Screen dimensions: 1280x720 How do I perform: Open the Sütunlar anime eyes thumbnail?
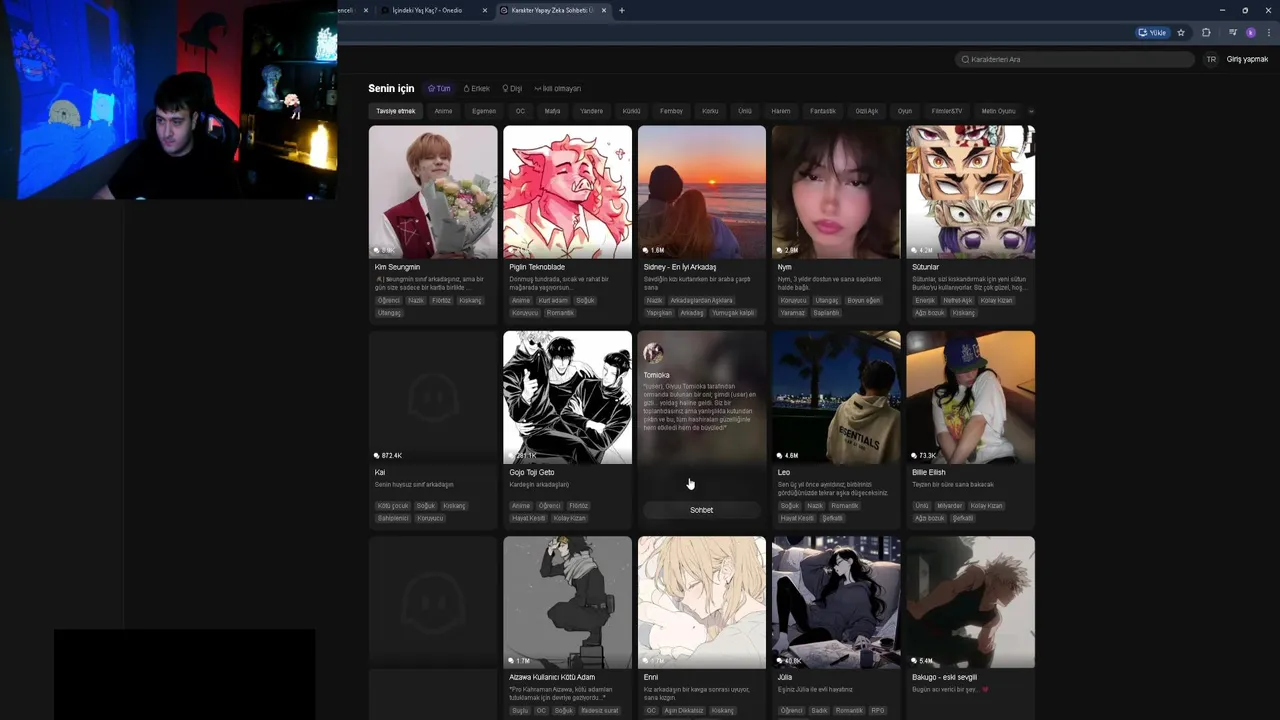[x=971, y=192]
